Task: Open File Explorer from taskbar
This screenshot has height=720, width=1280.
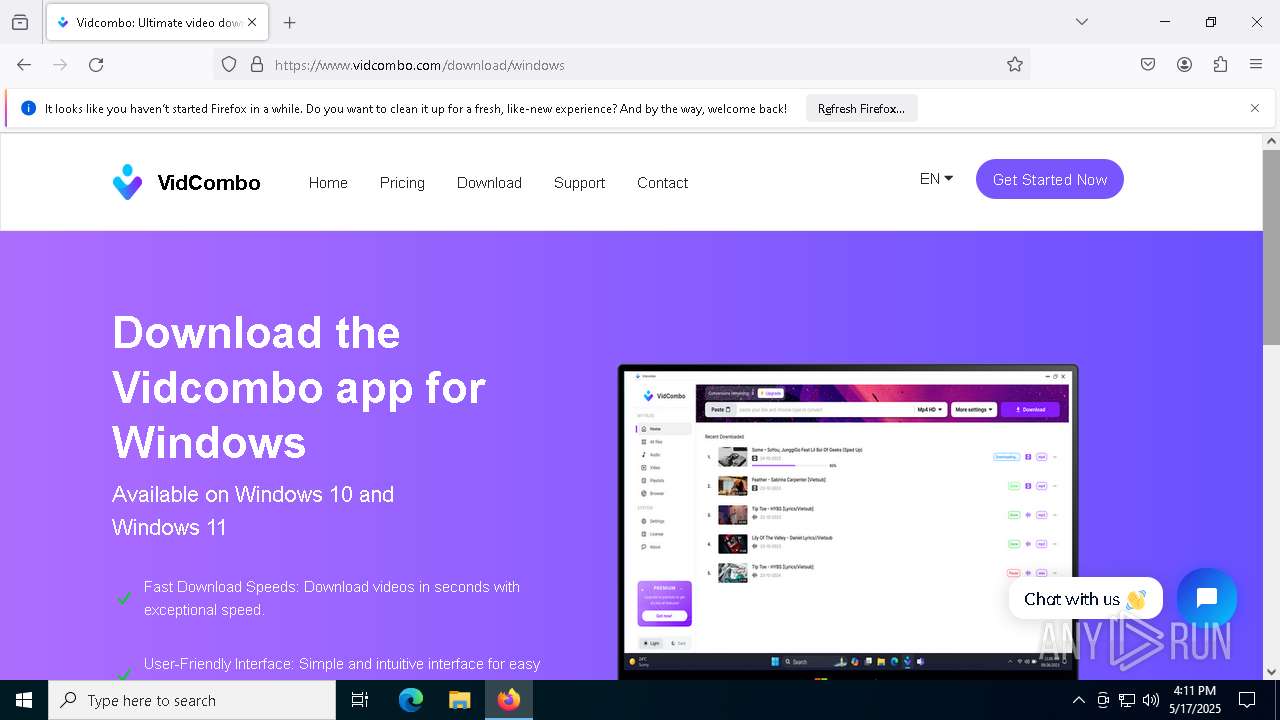Action: tap(460, 700)
